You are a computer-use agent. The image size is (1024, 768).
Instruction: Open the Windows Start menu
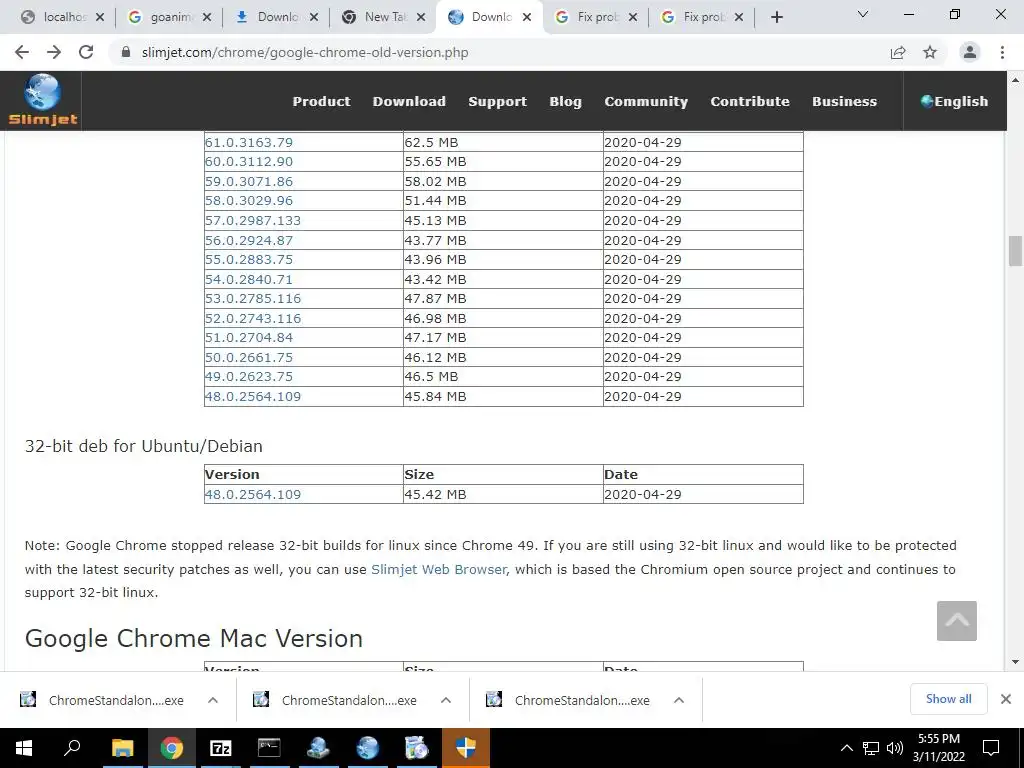[23, 748]
